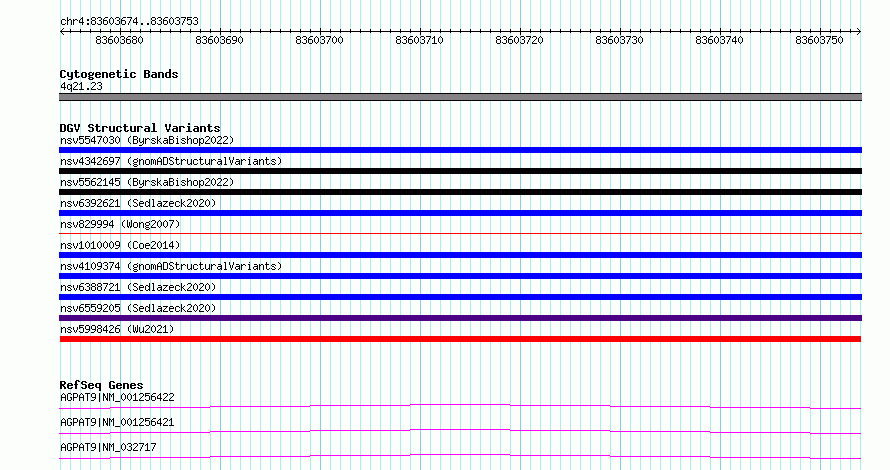The image size is (890, 470).
Task: Open variant nsv4342697 (gnomADStructuralVariants) label
Action: [171, 161]
